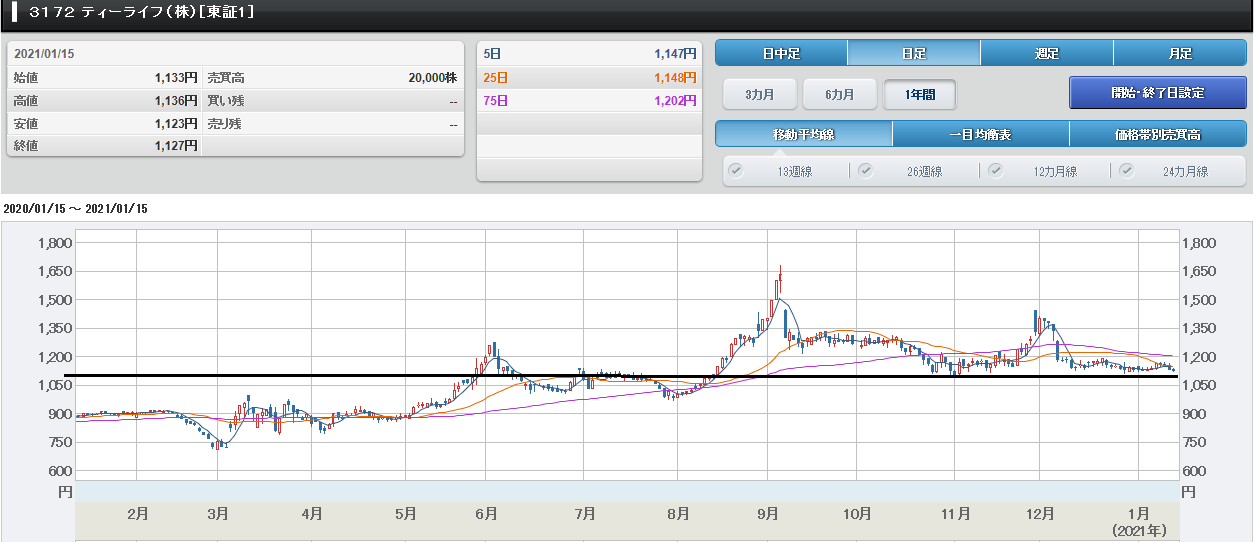This screenshot has height=542, width=1257.
Task: Toggle the 13週線 checkmark icon
Action: click(736, 170)
